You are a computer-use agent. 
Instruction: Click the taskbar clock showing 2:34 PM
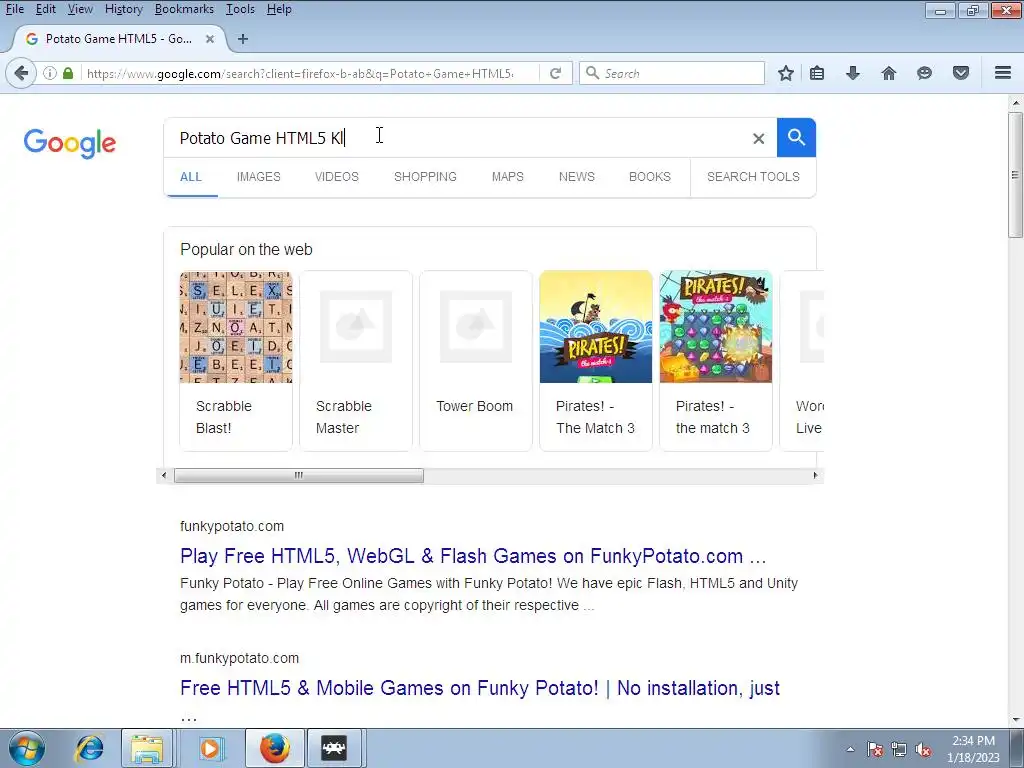click(x=973, y=741)
